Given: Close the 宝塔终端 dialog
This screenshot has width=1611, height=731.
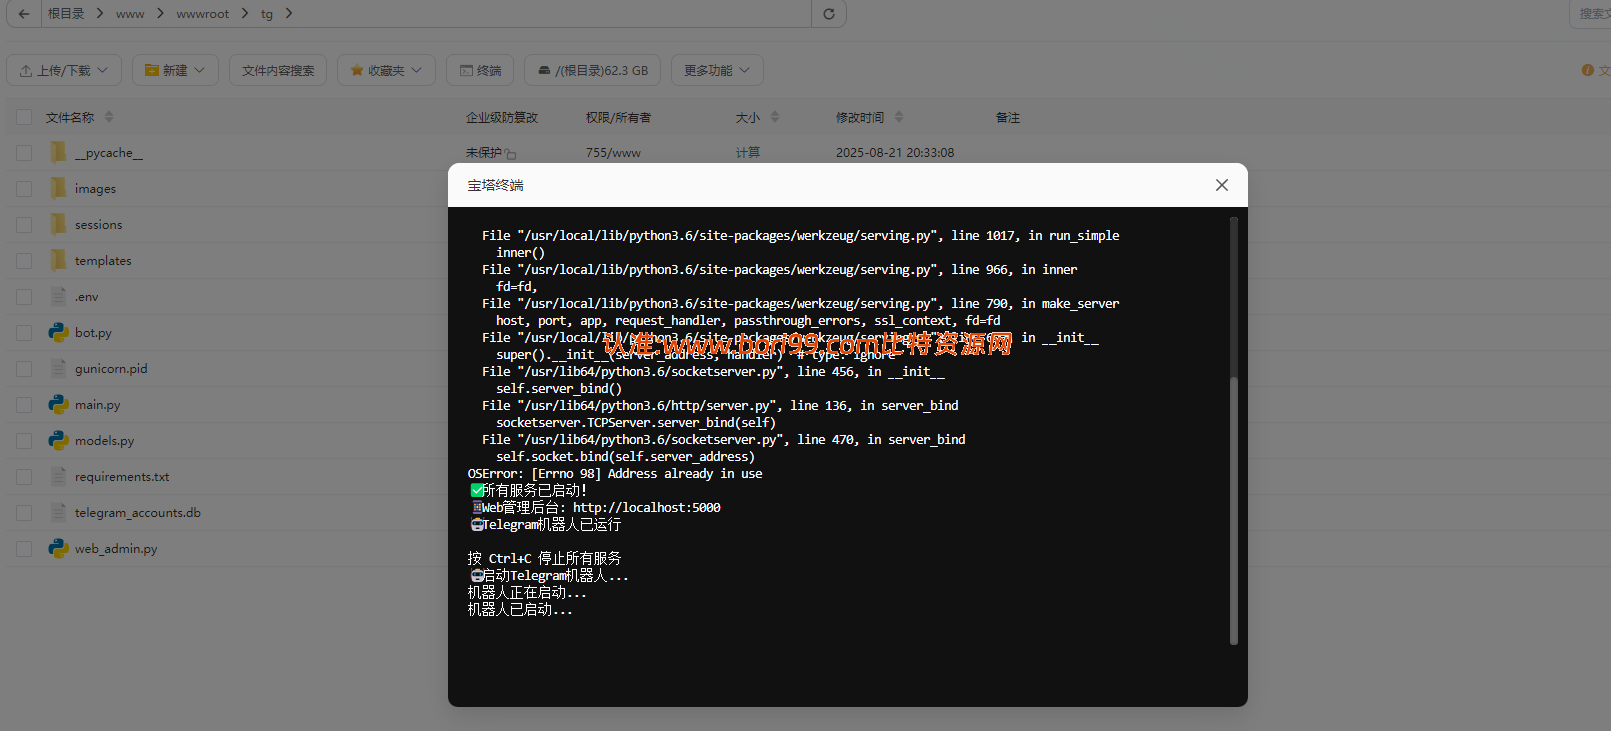Looking at the screenshot, I should (1222, 185).
